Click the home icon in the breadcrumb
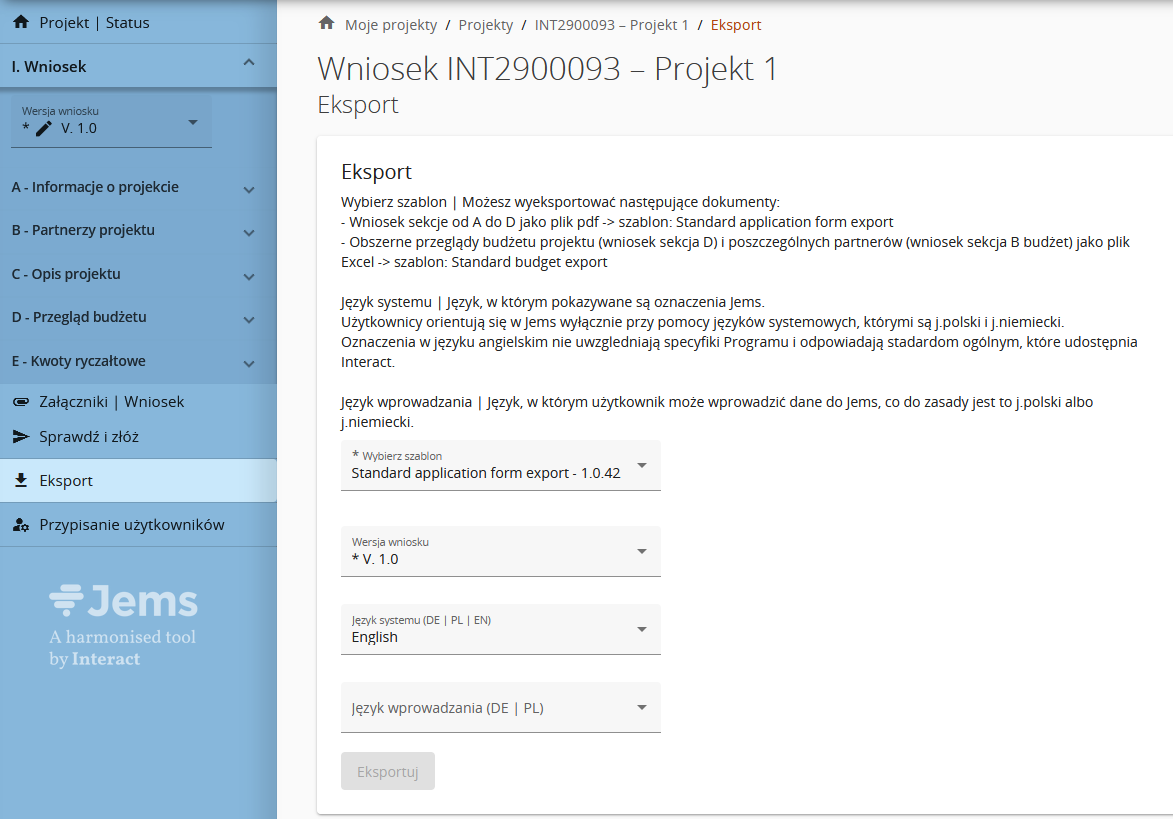The height and width of the screenshot is (819, 1173). (x=325, y=24)
